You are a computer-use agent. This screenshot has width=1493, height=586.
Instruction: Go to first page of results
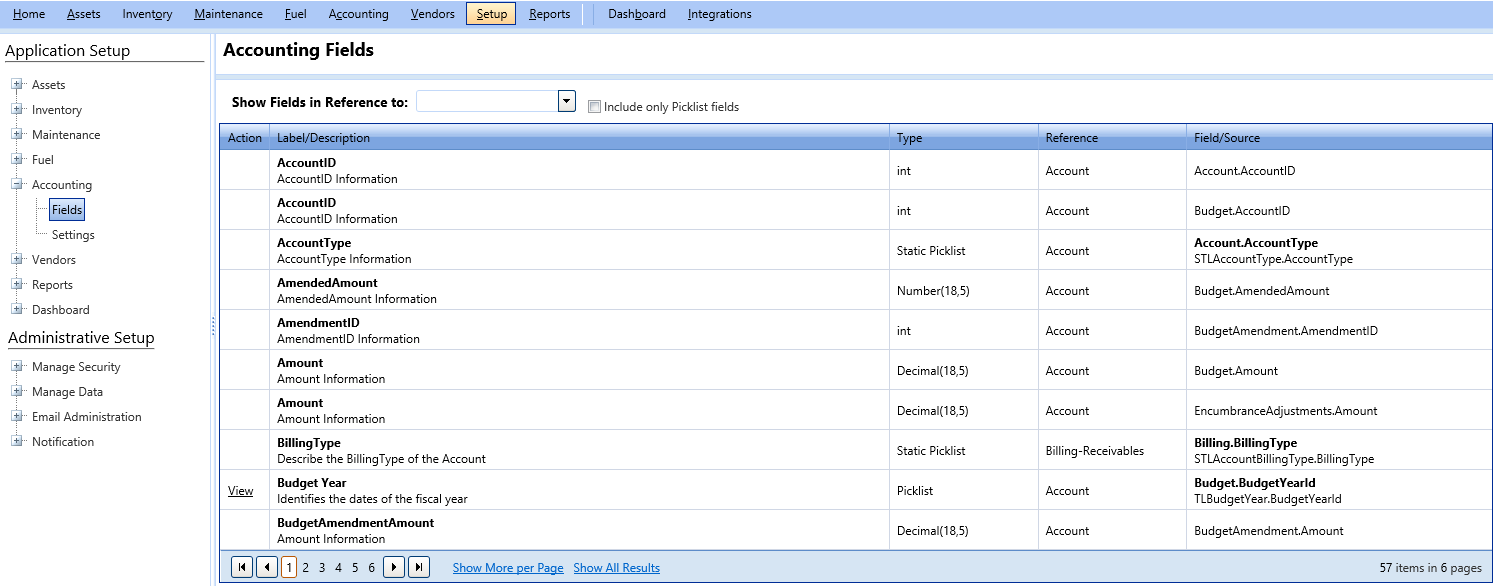point(242,567)
